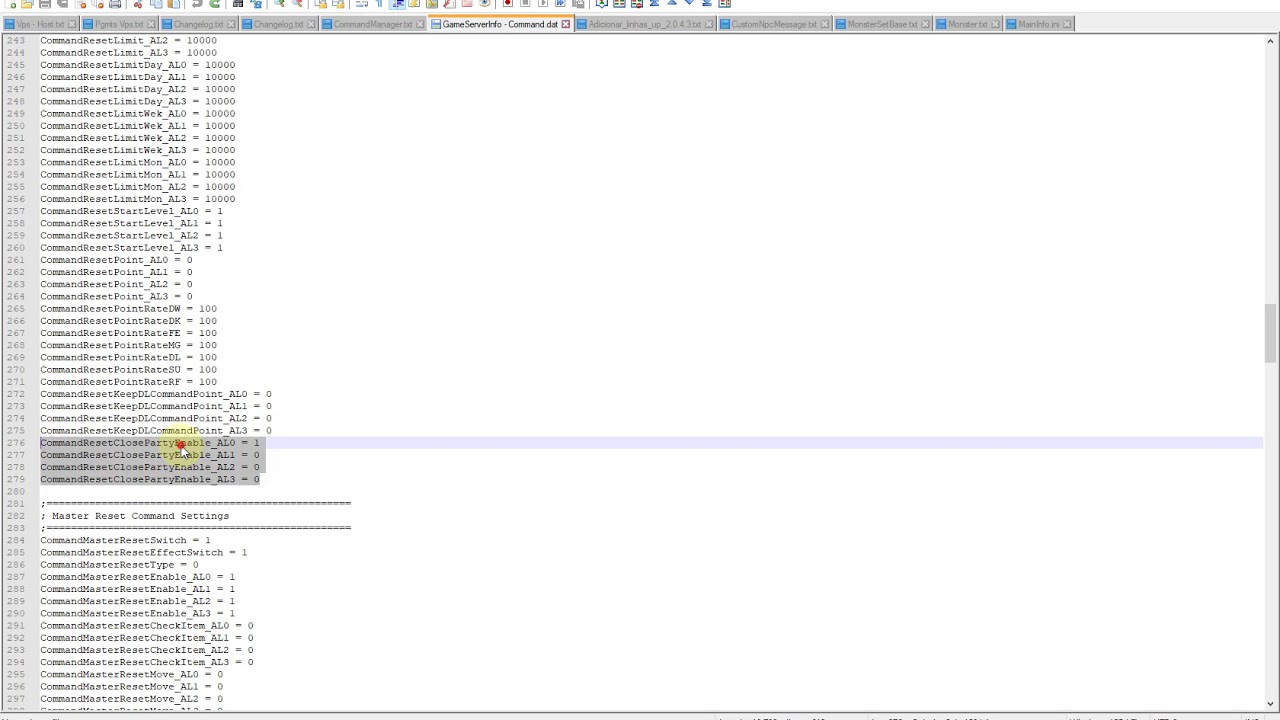Activate the GameServerInfo - Command.dat tab
The image size is (1280, 720).
click(x=499, y=24)
